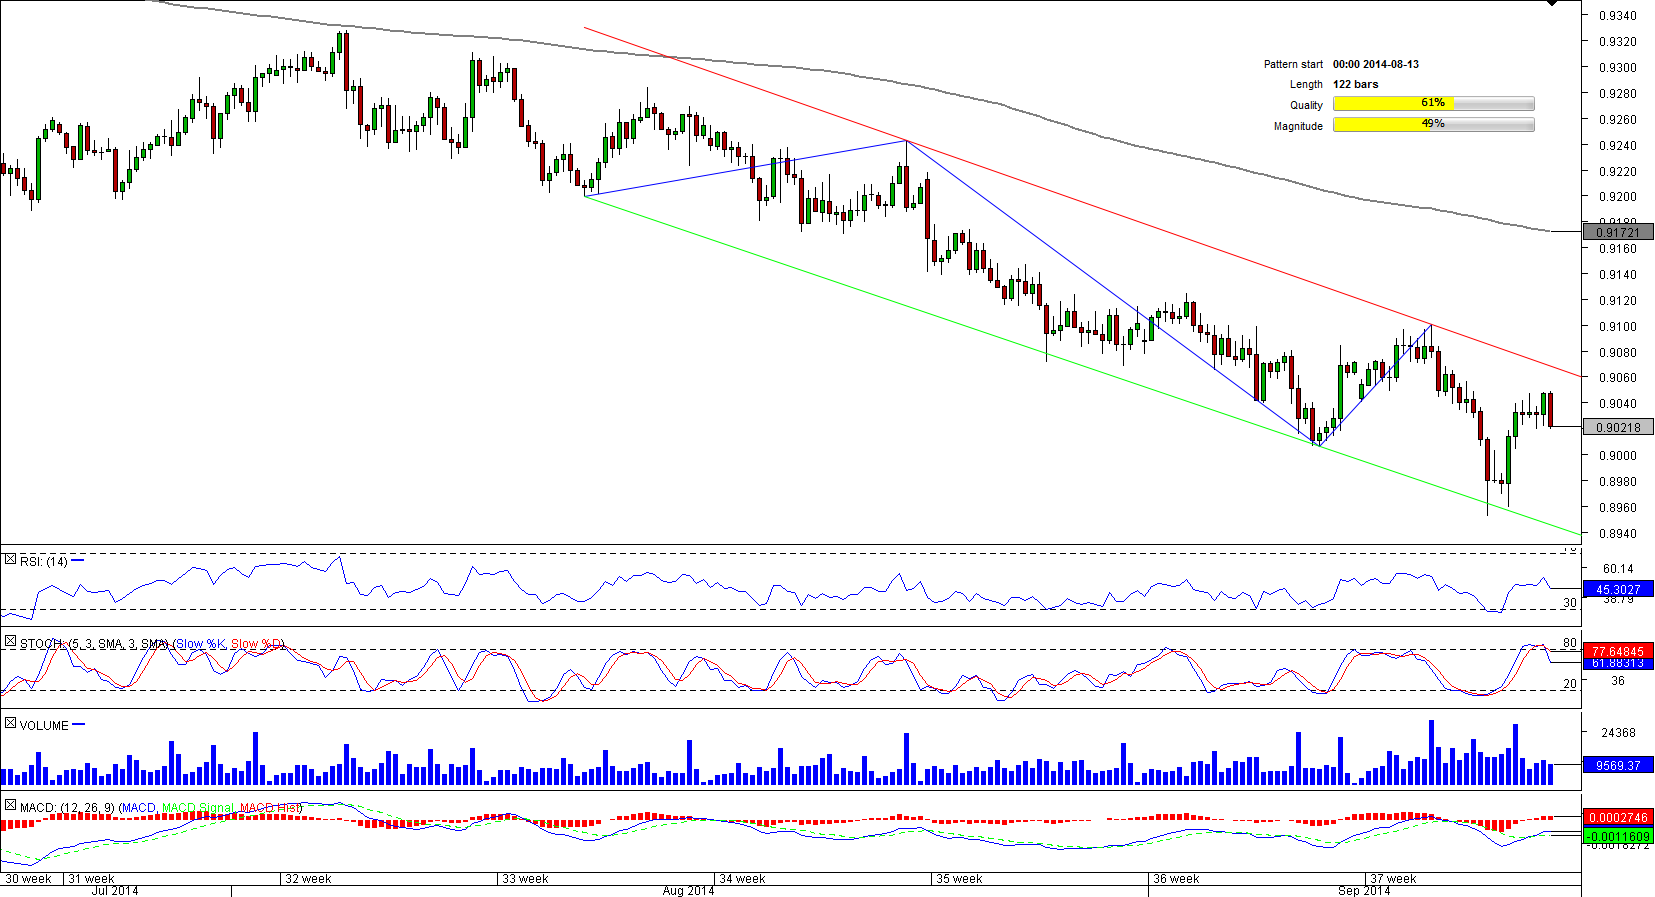Click the red stochastic value 77.64845
Image resolution: width=1655 pixels, height=897 pixels.
1617,651
